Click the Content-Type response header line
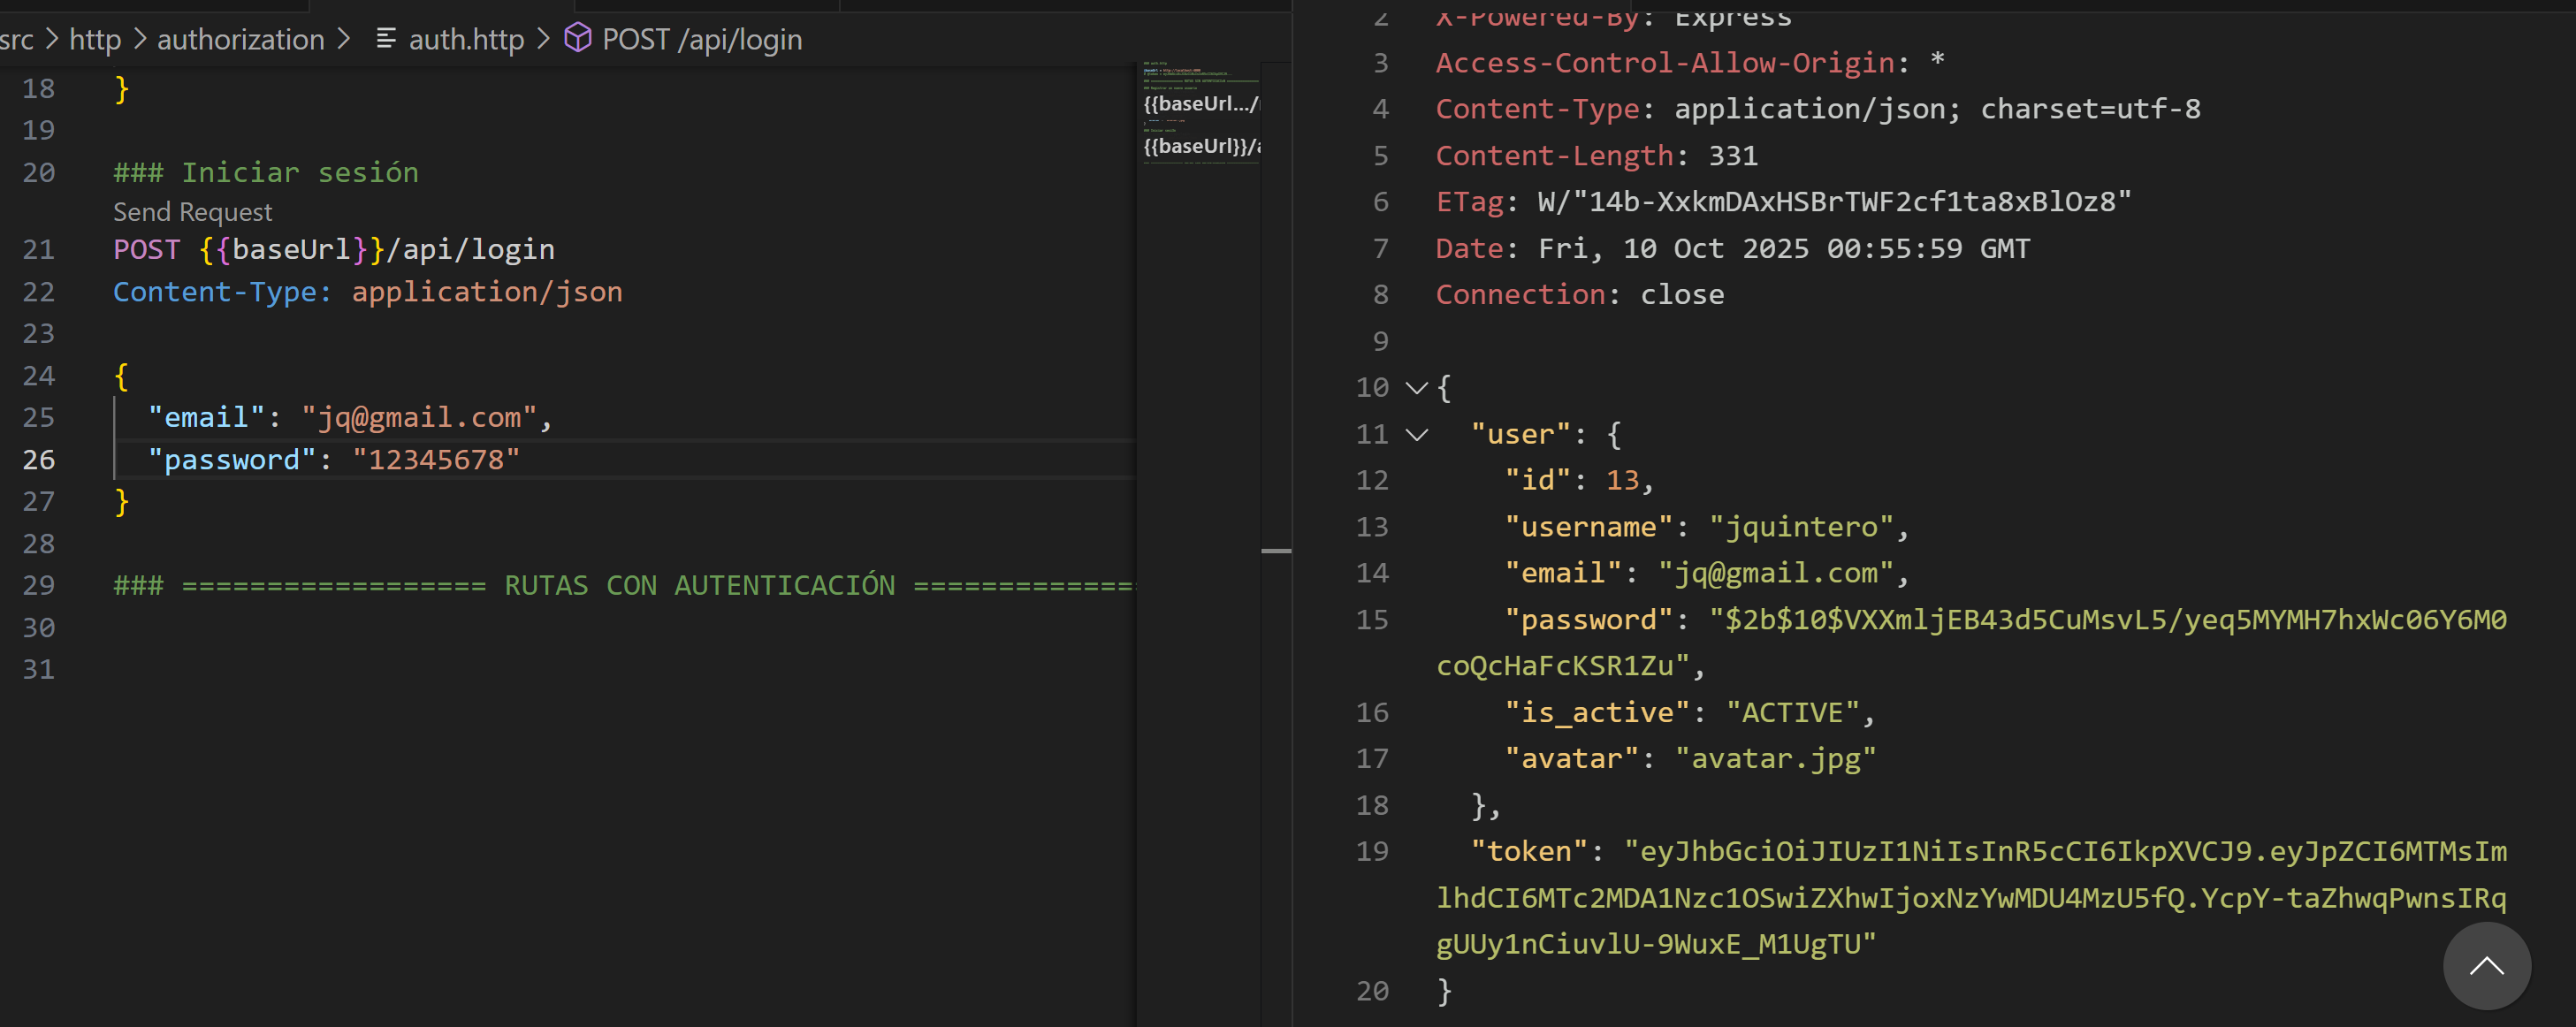 pyautogui.click(x=1817, y=109)
